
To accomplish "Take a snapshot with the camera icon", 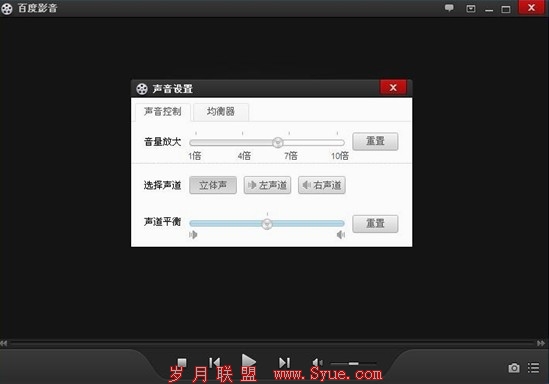I will [514, 368].
